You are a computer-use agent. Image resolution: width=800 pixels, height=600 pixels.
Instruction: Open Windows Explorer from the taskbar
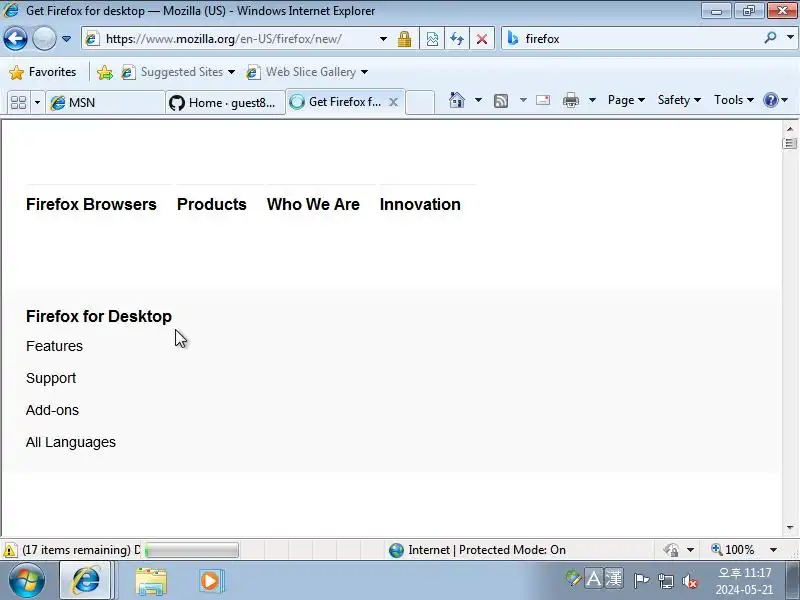coord(151,581)
